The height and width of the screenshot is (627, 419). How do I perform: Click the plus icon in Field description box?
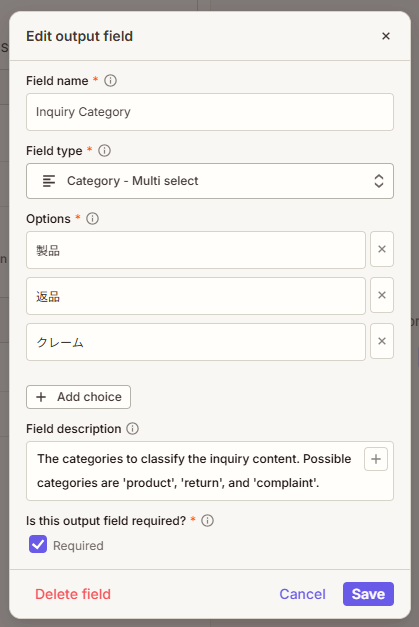coord(376,459)
